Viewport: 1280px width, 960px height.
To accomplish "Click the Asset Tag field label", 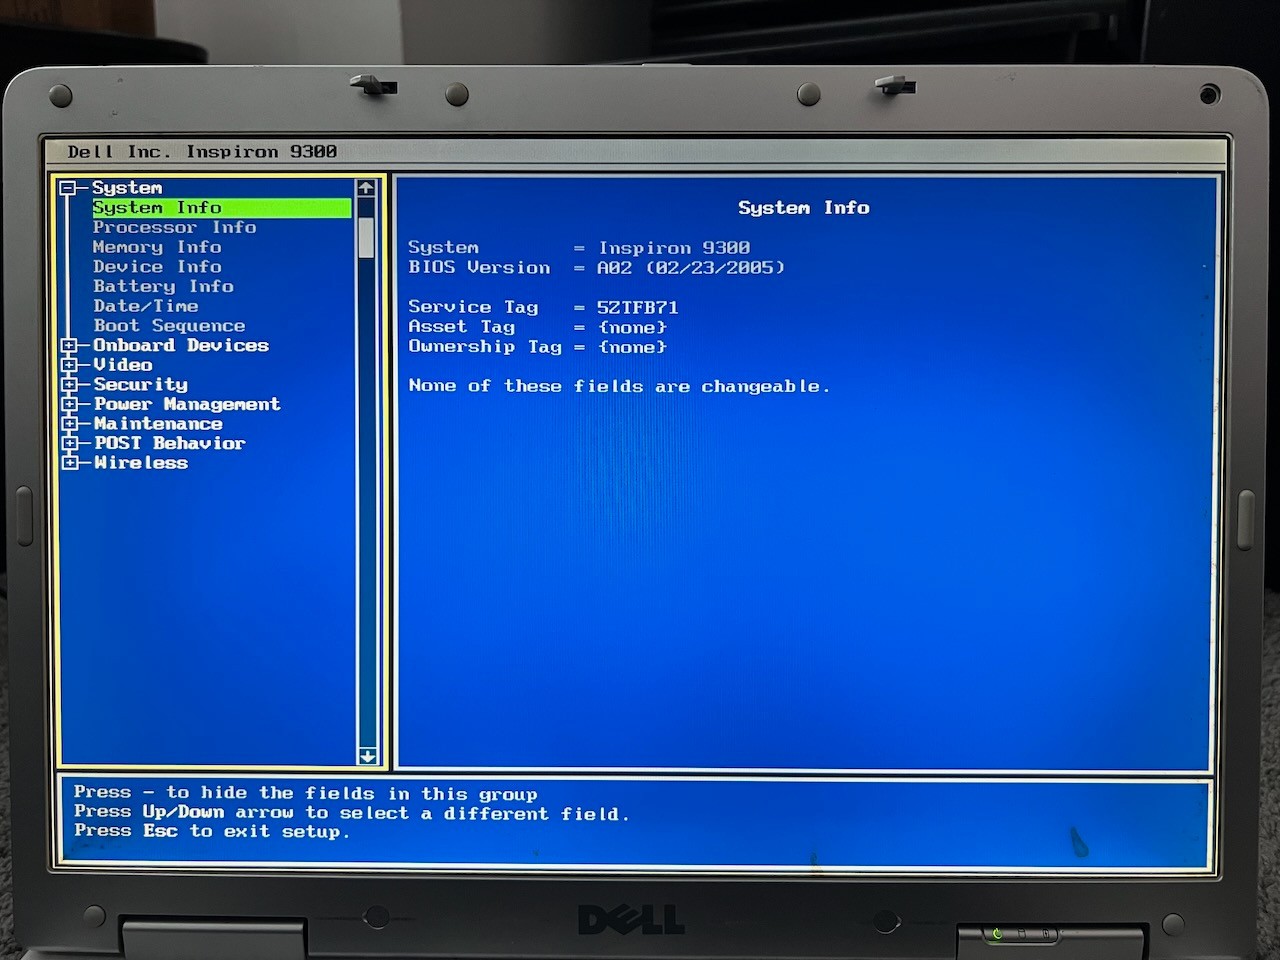I will coord(461,327).
